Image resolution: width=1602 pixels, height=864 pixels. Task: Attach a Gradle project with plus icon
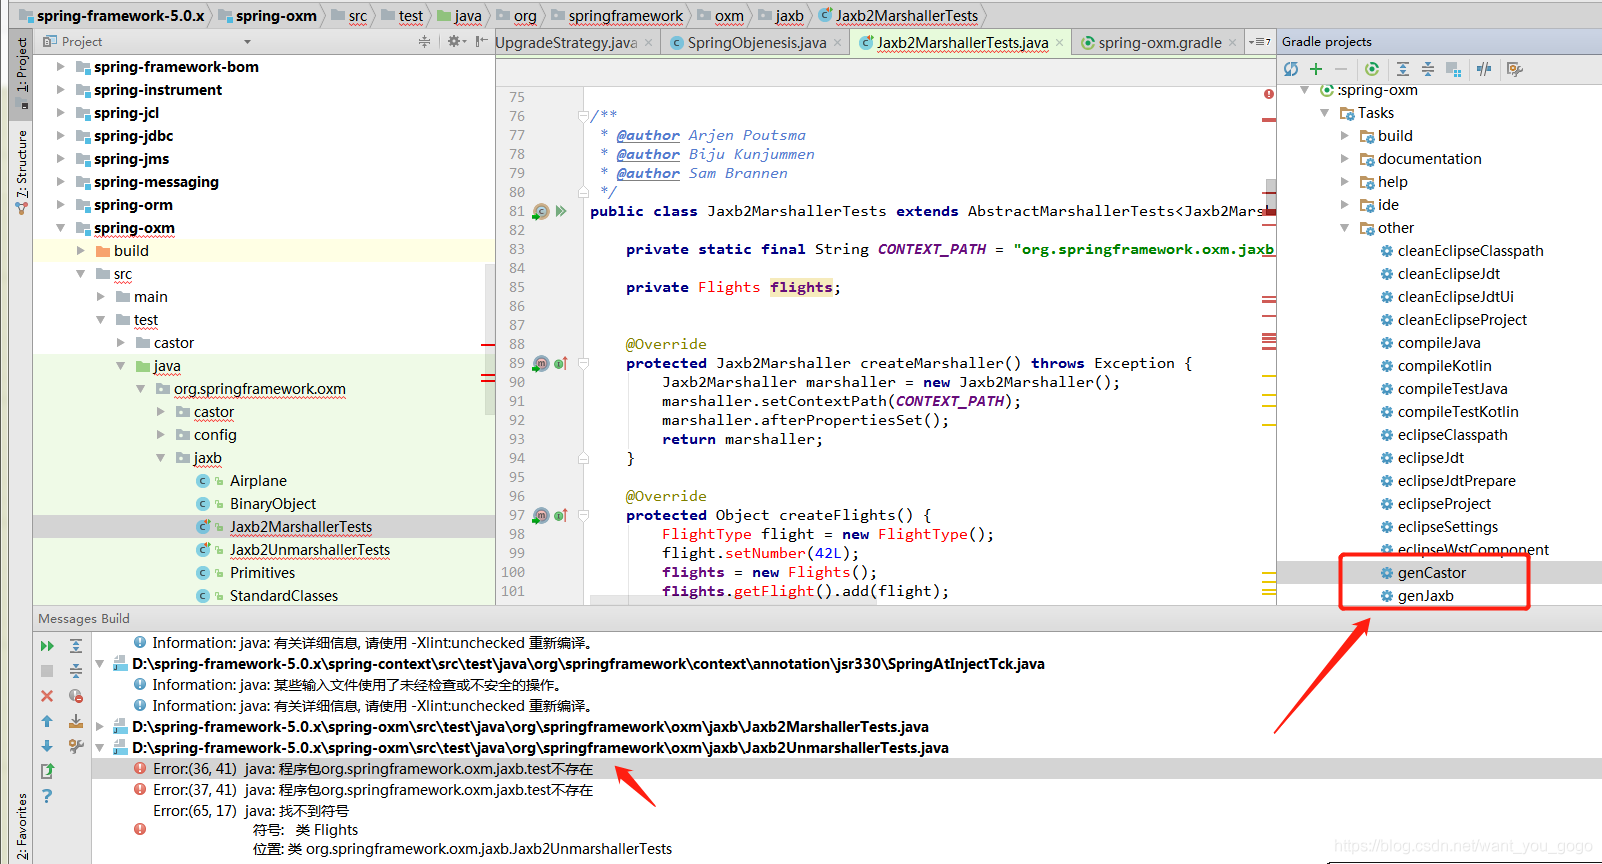1316,69
